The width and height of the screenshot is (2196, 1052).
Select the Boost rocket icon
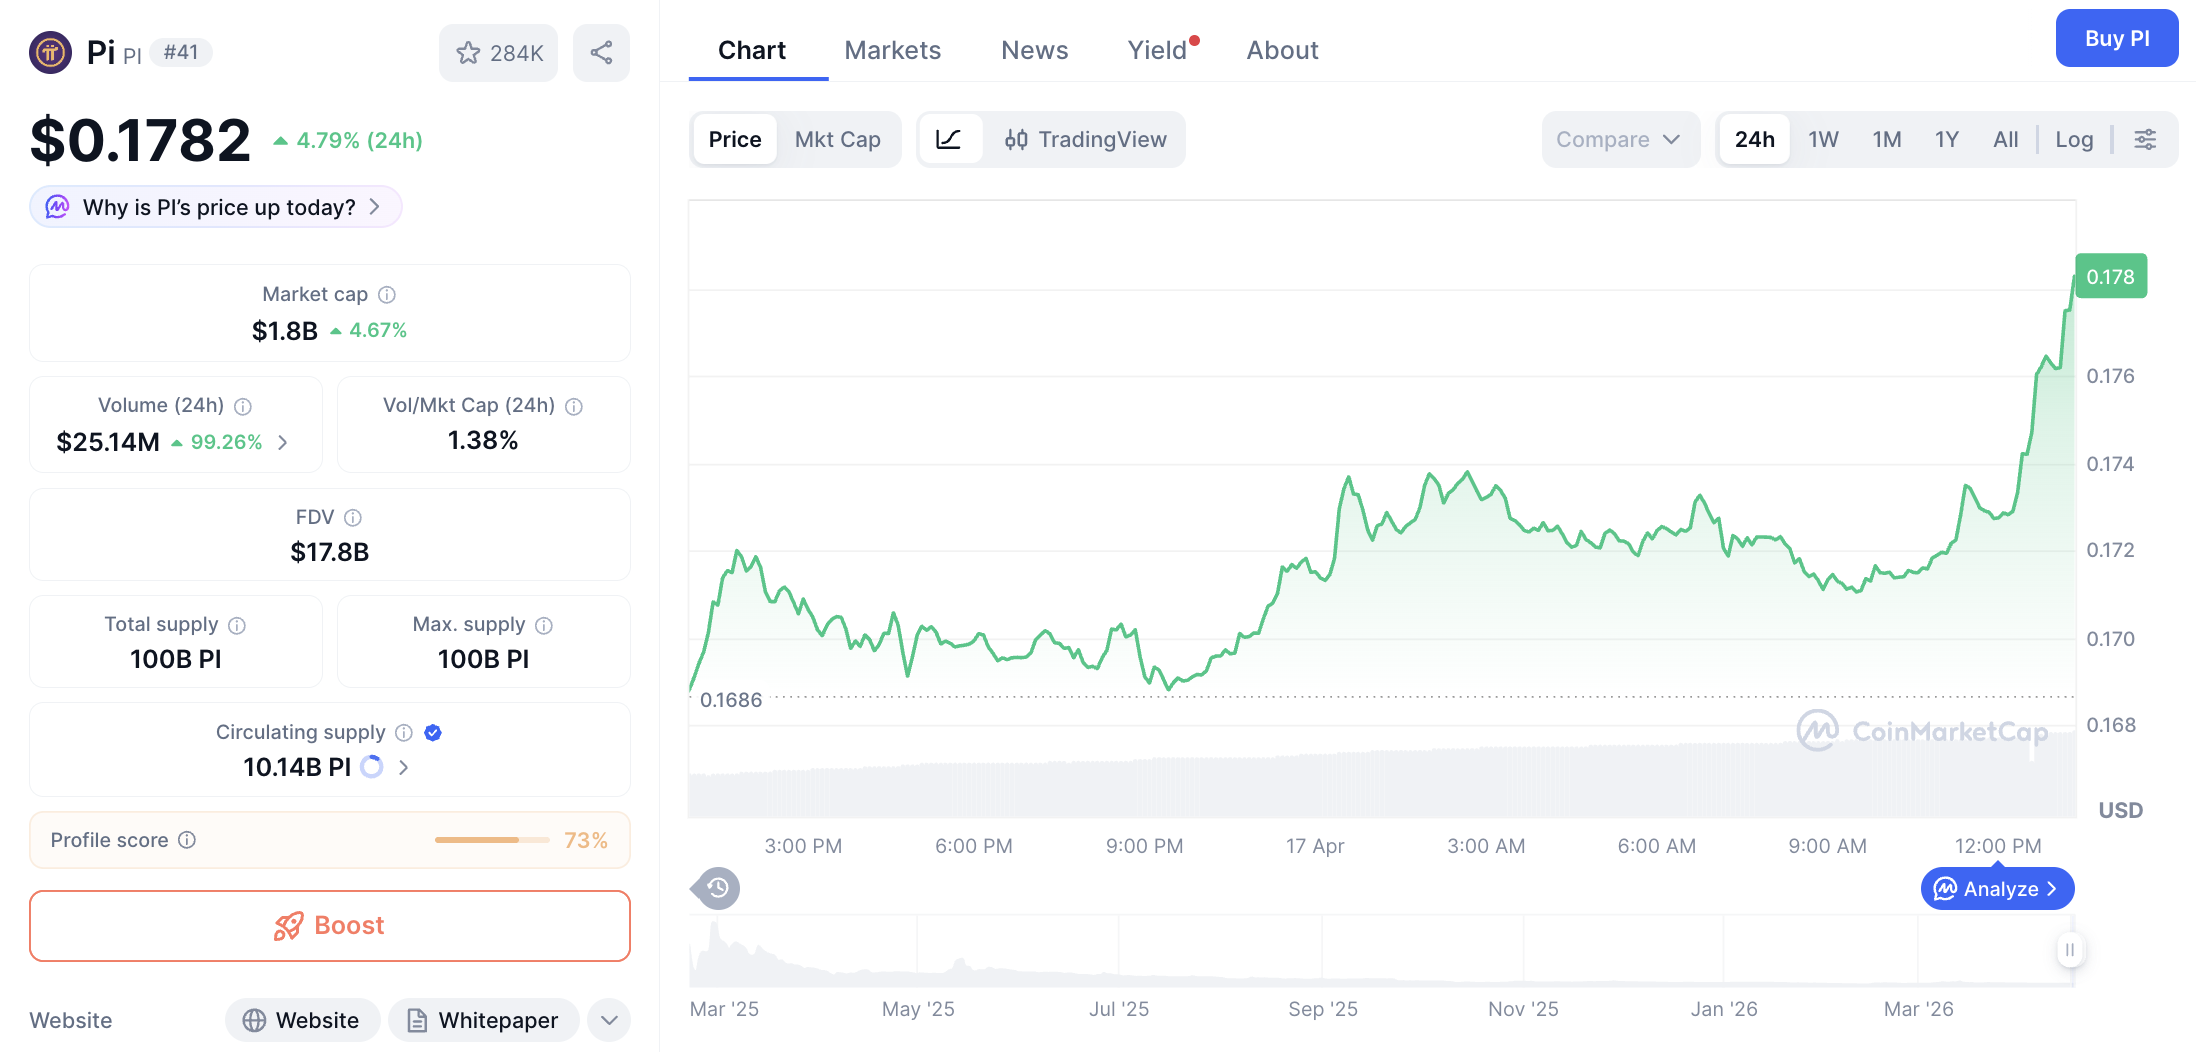[x=289, y=925]
